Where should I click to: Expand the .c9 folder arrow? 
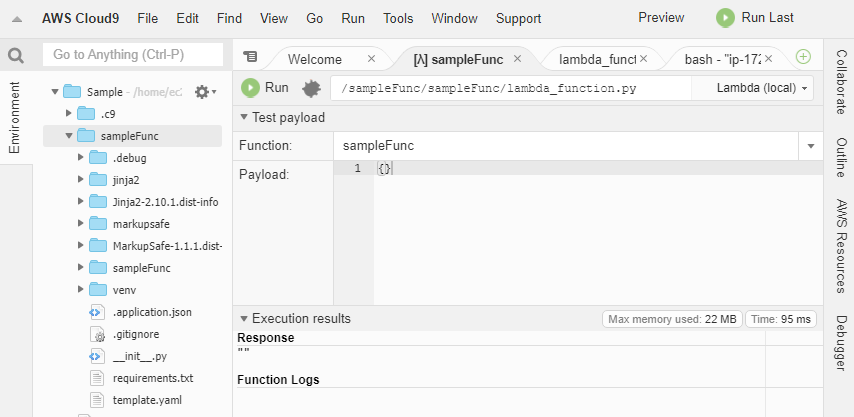[x=68, y=113]
